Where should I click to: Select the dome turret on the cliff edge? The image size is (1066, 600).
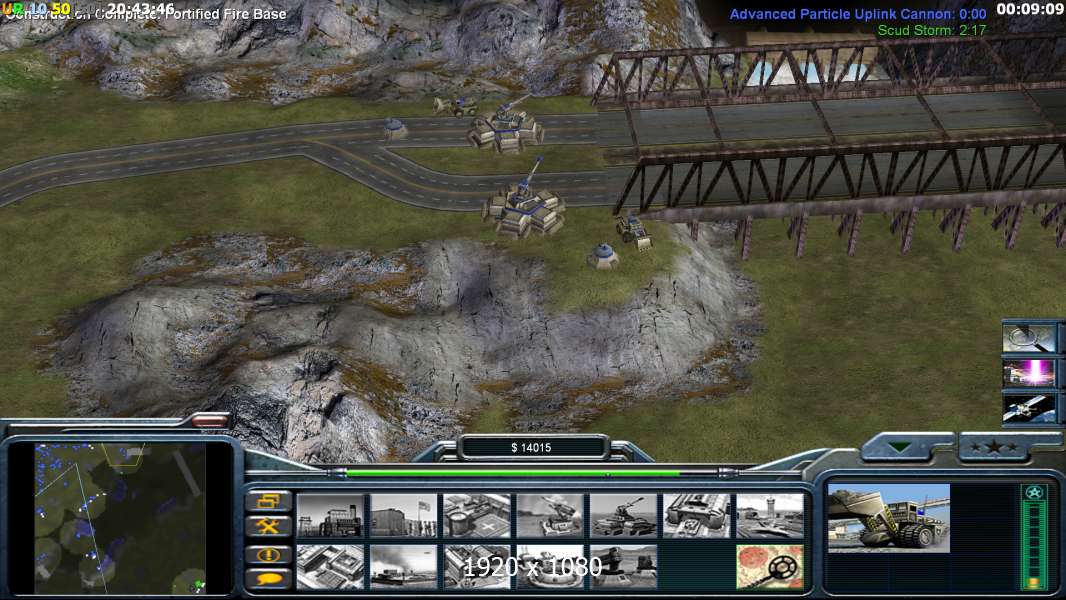[x=603, y=255]
